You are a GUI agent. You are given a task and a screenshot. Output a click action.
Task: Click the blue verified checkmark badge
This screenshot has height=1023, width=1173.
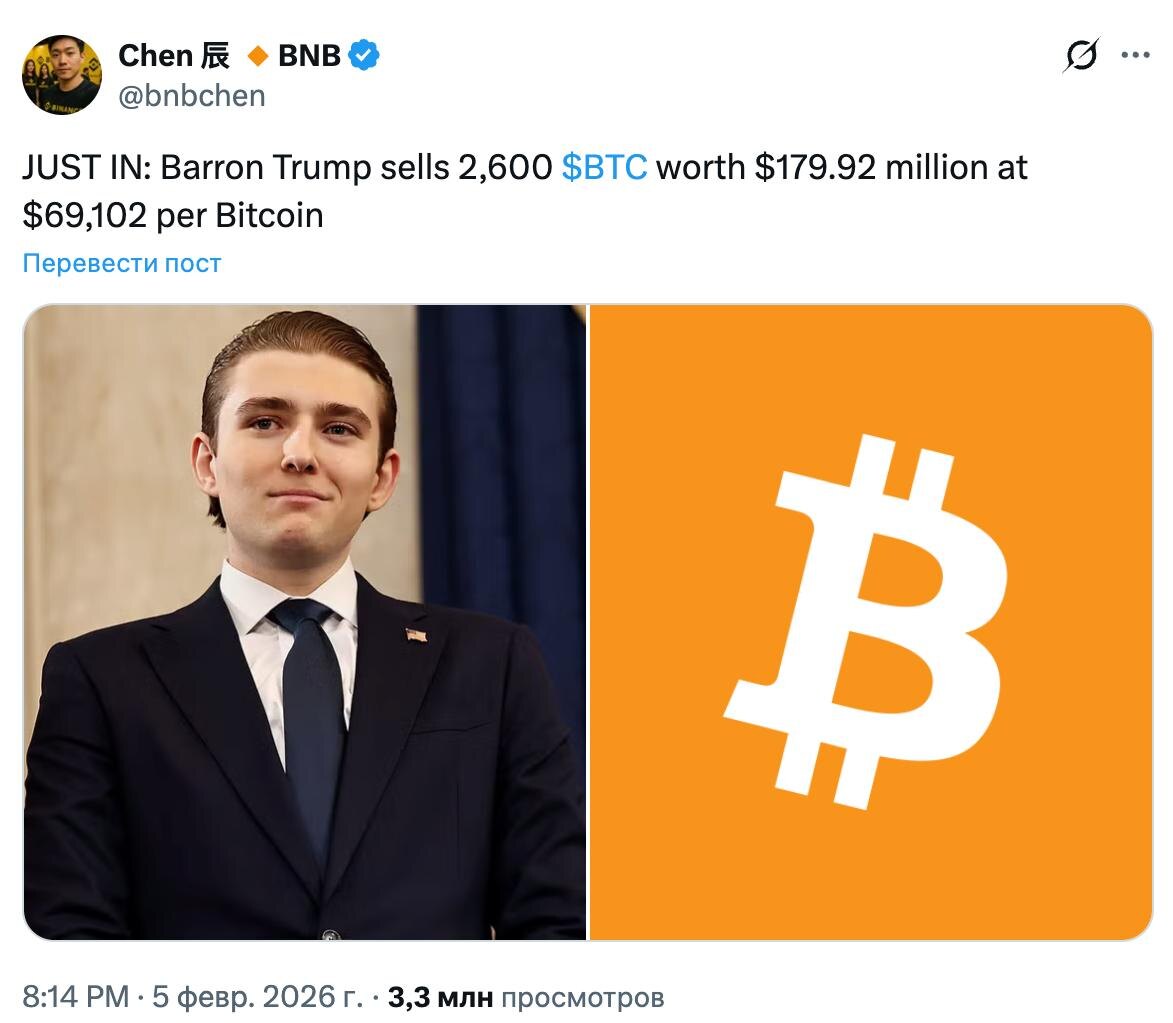[x=364, y=55]
